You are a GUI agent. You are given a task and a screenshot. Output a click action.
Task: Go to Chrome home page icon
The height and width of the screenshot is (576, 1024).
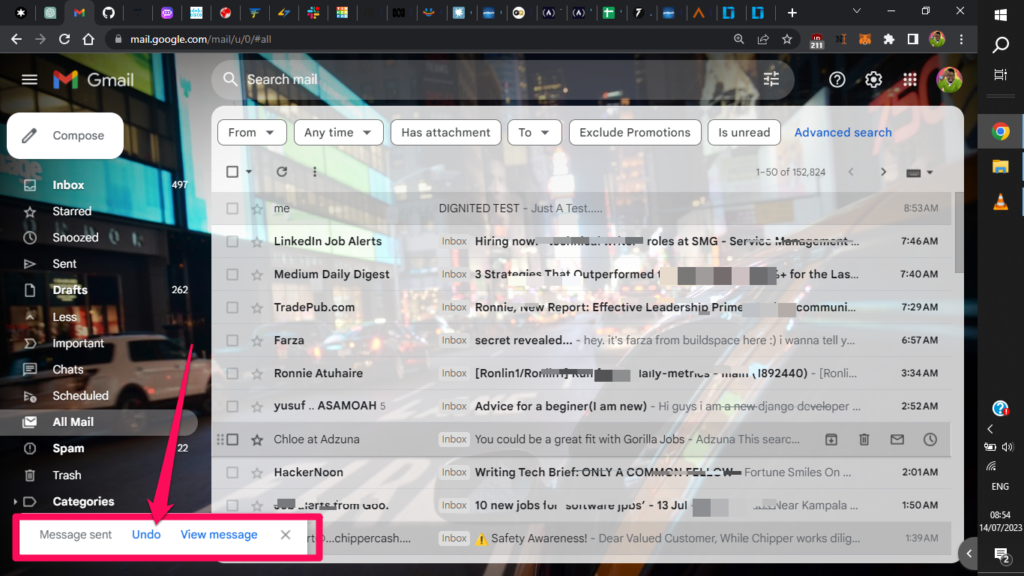89,39
